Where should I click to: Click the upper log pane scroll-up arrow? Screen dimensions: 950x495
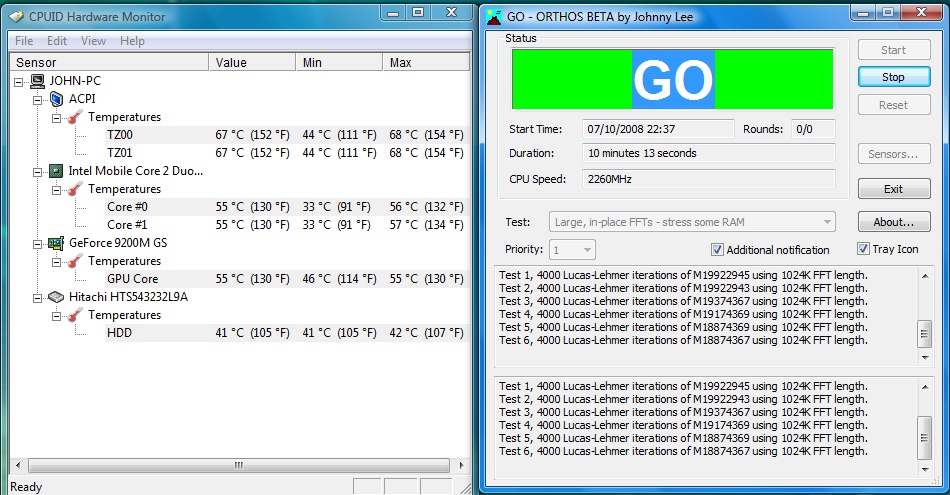[x=925, y=276]
